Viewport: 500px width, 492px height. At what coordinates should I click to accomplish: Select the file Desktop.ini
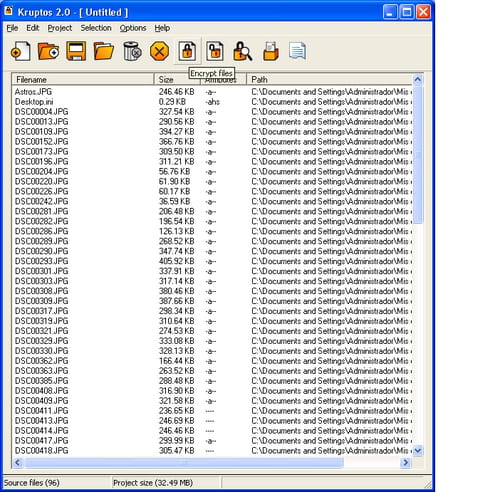click(x=34, y=102)
